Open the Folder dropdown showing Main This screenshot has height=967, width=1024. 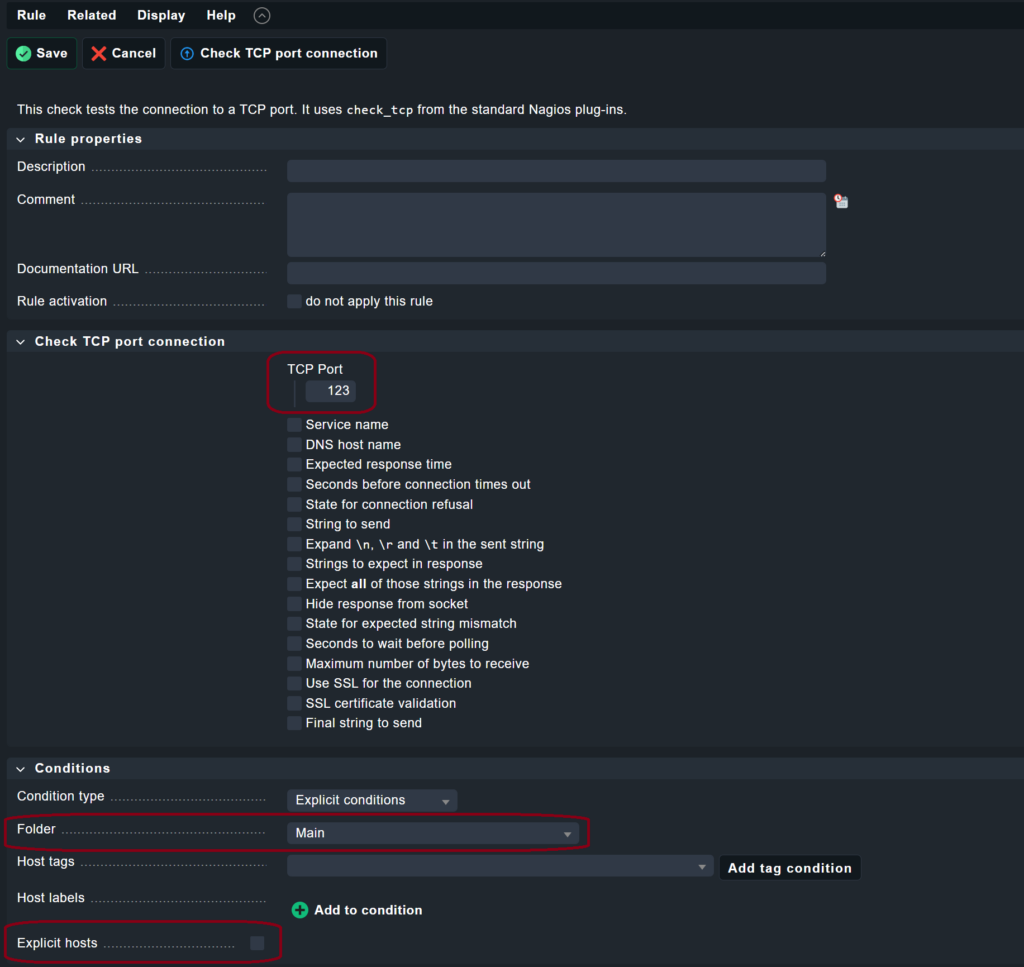[433, 833]
